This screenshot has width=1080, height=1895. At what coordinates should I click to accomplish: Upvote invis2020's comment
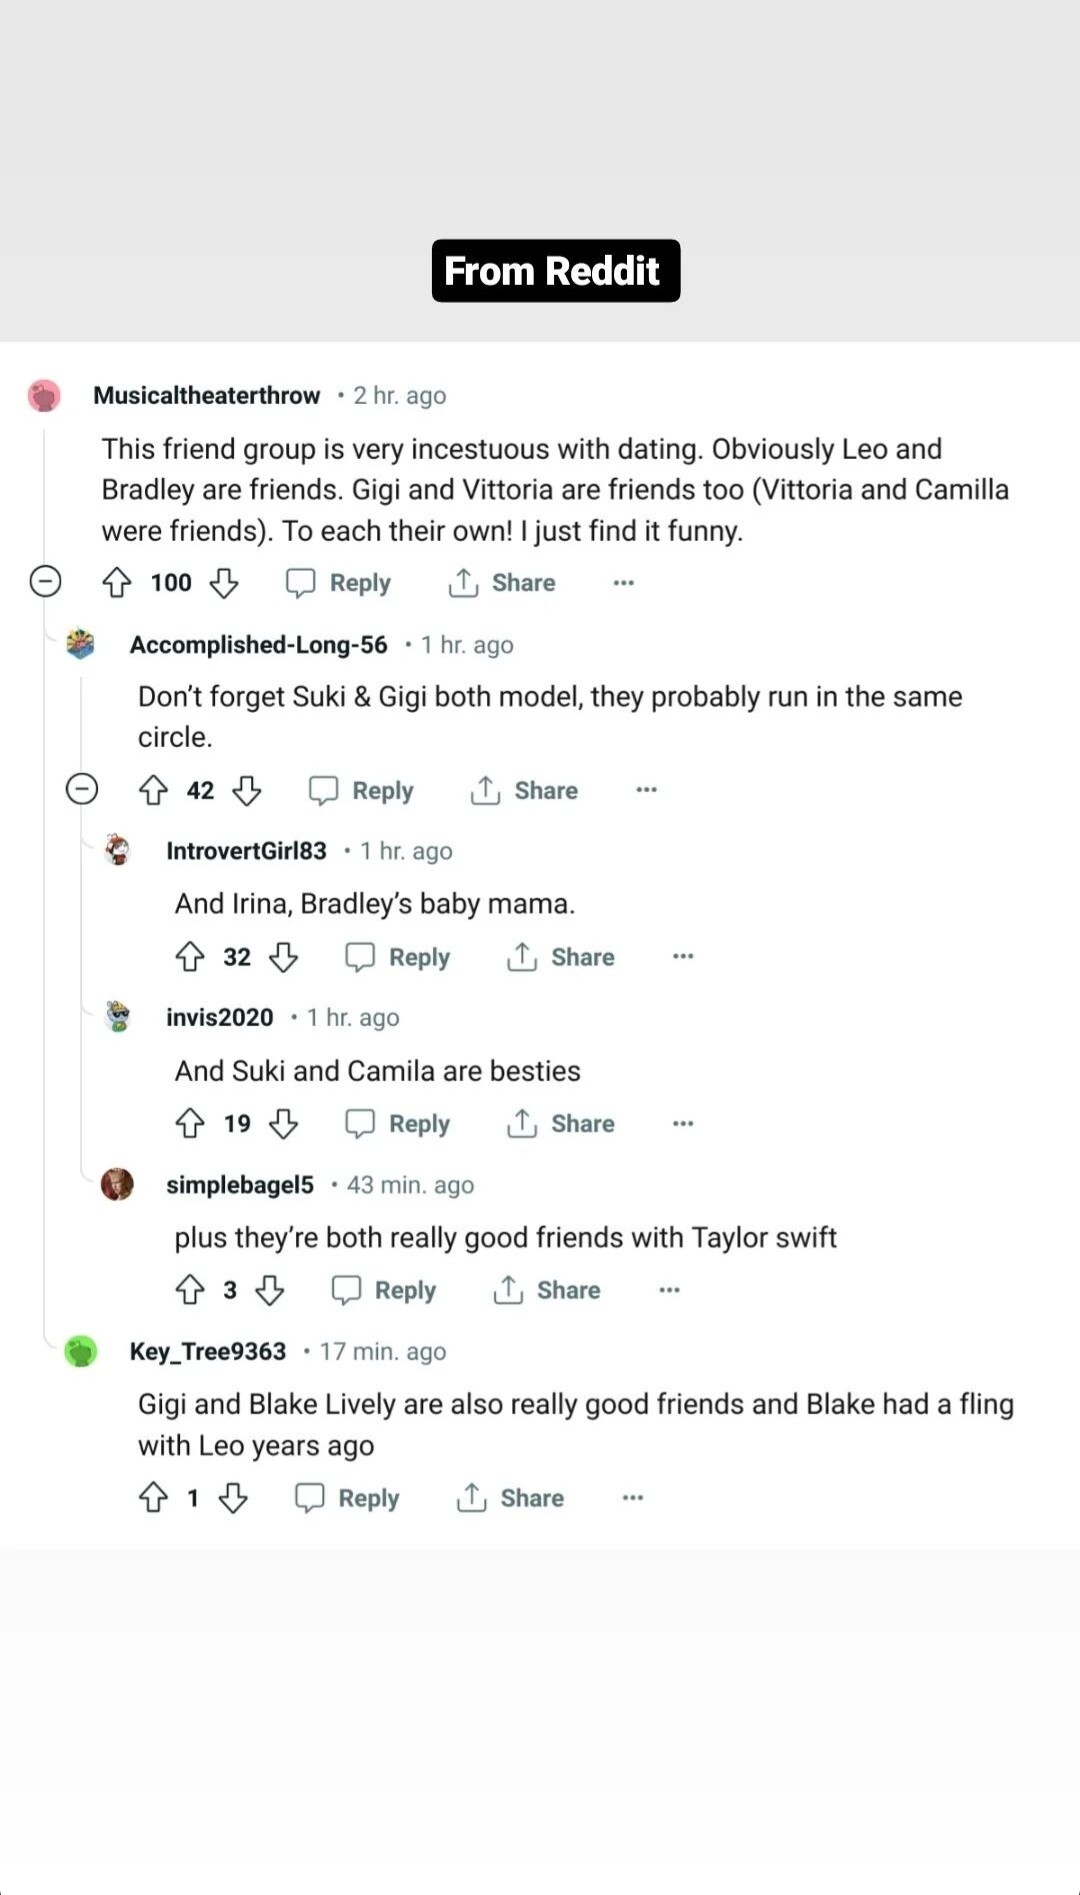pos(190,1124)
